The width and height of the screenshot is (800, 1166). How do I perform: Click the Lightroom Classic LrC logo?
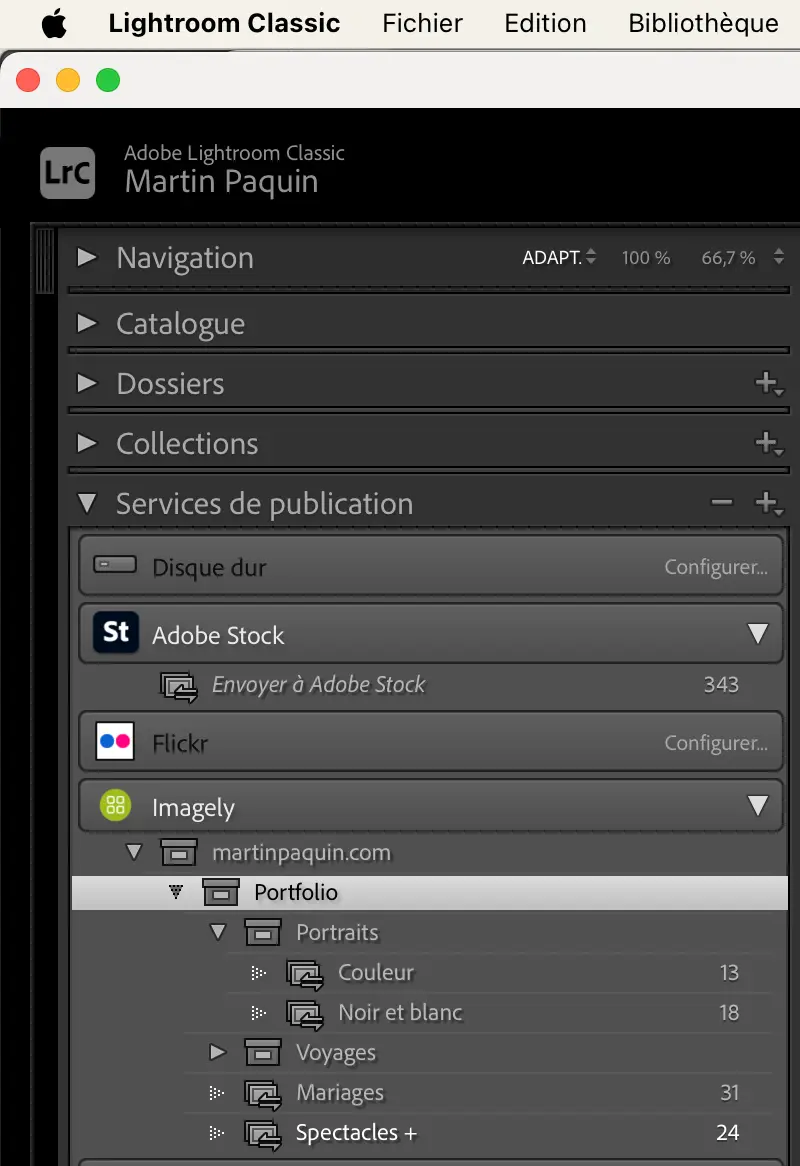tap(68, 172)
